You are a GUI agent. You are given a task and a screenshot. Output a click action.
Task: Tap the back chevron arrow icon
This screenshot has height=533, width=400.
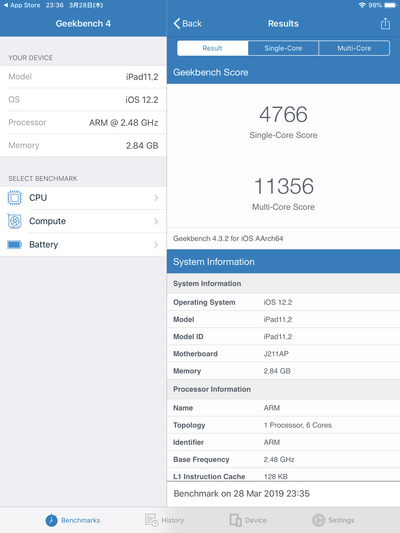point(177,23)
